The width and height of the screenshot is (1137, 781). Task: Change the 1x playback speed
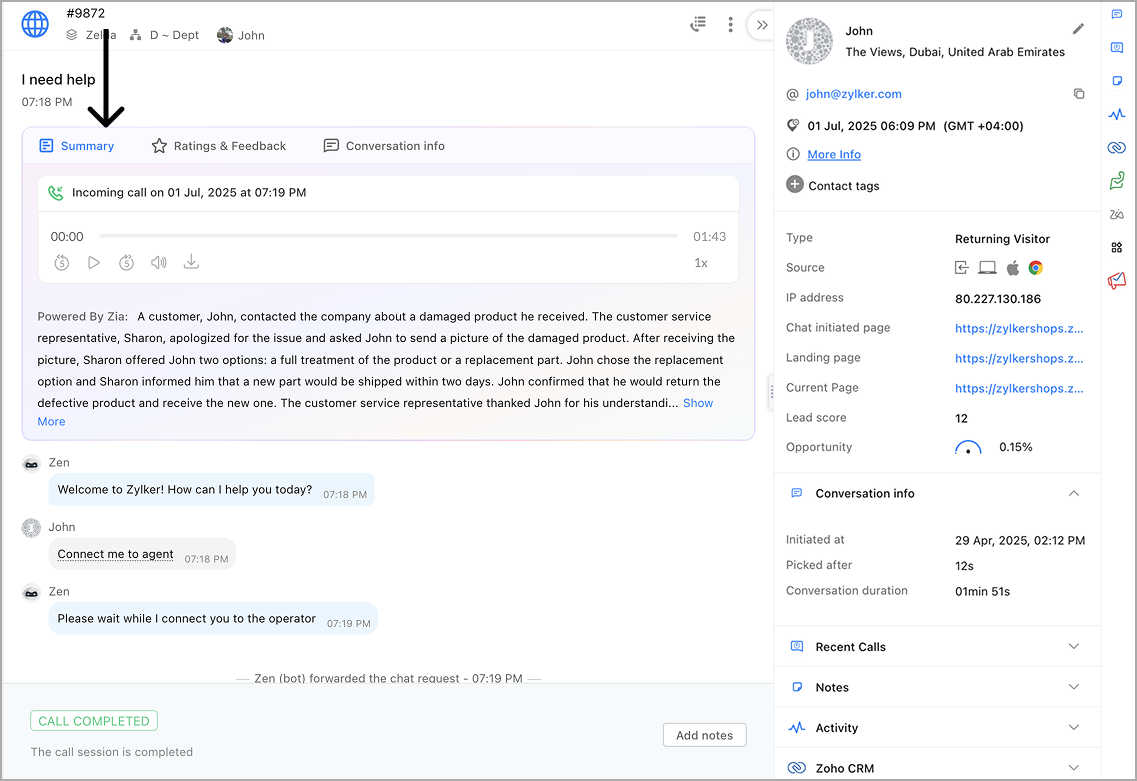701,263
